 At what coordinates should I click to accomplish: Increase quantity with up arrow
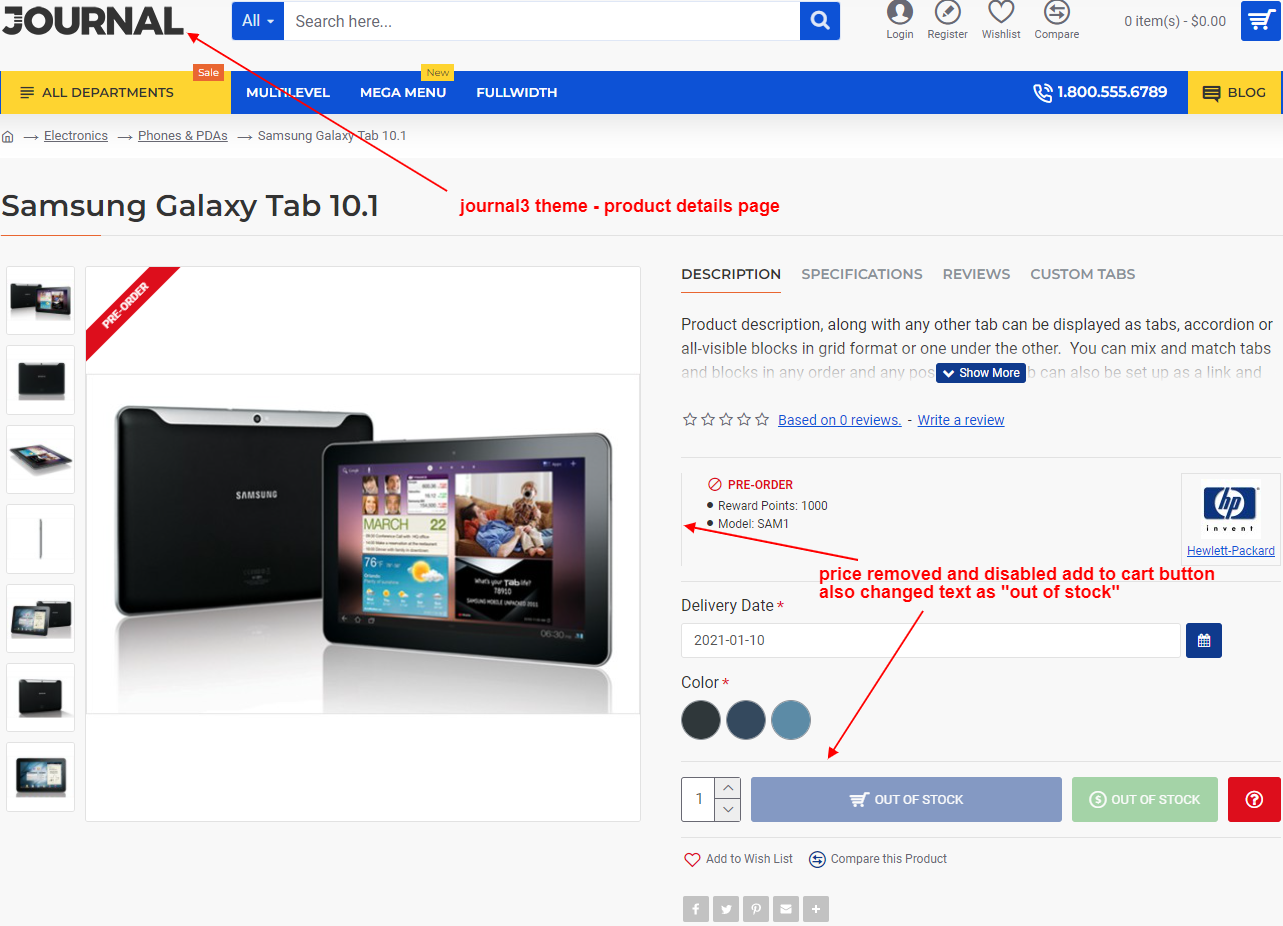[x=728, y=788]
